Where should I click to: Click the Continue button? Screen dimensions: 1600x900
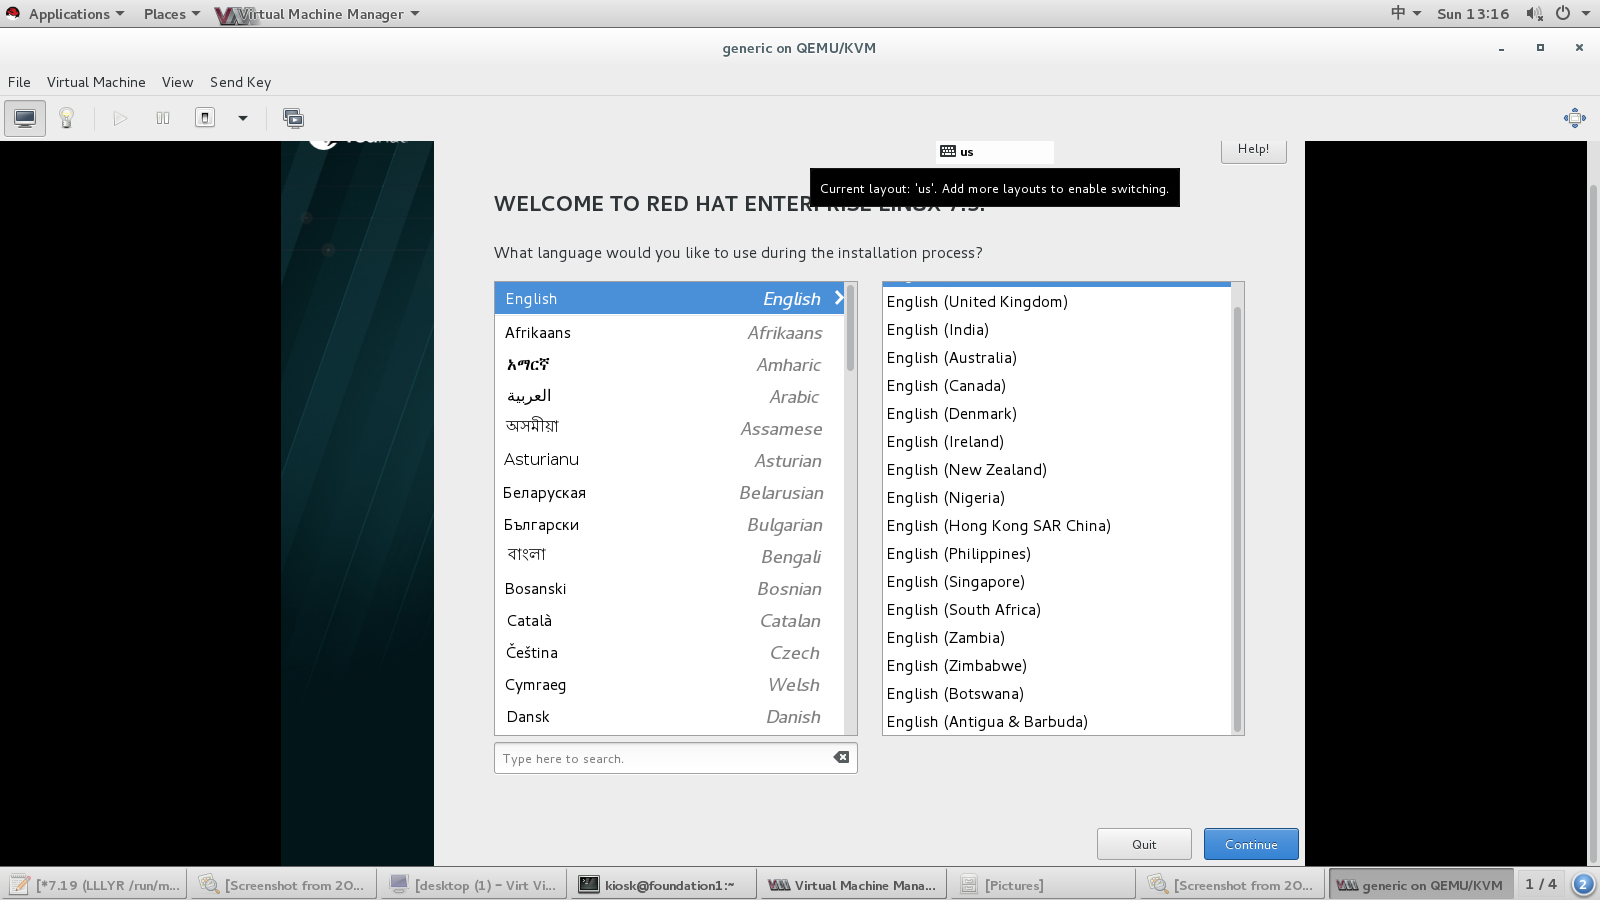1251,844
